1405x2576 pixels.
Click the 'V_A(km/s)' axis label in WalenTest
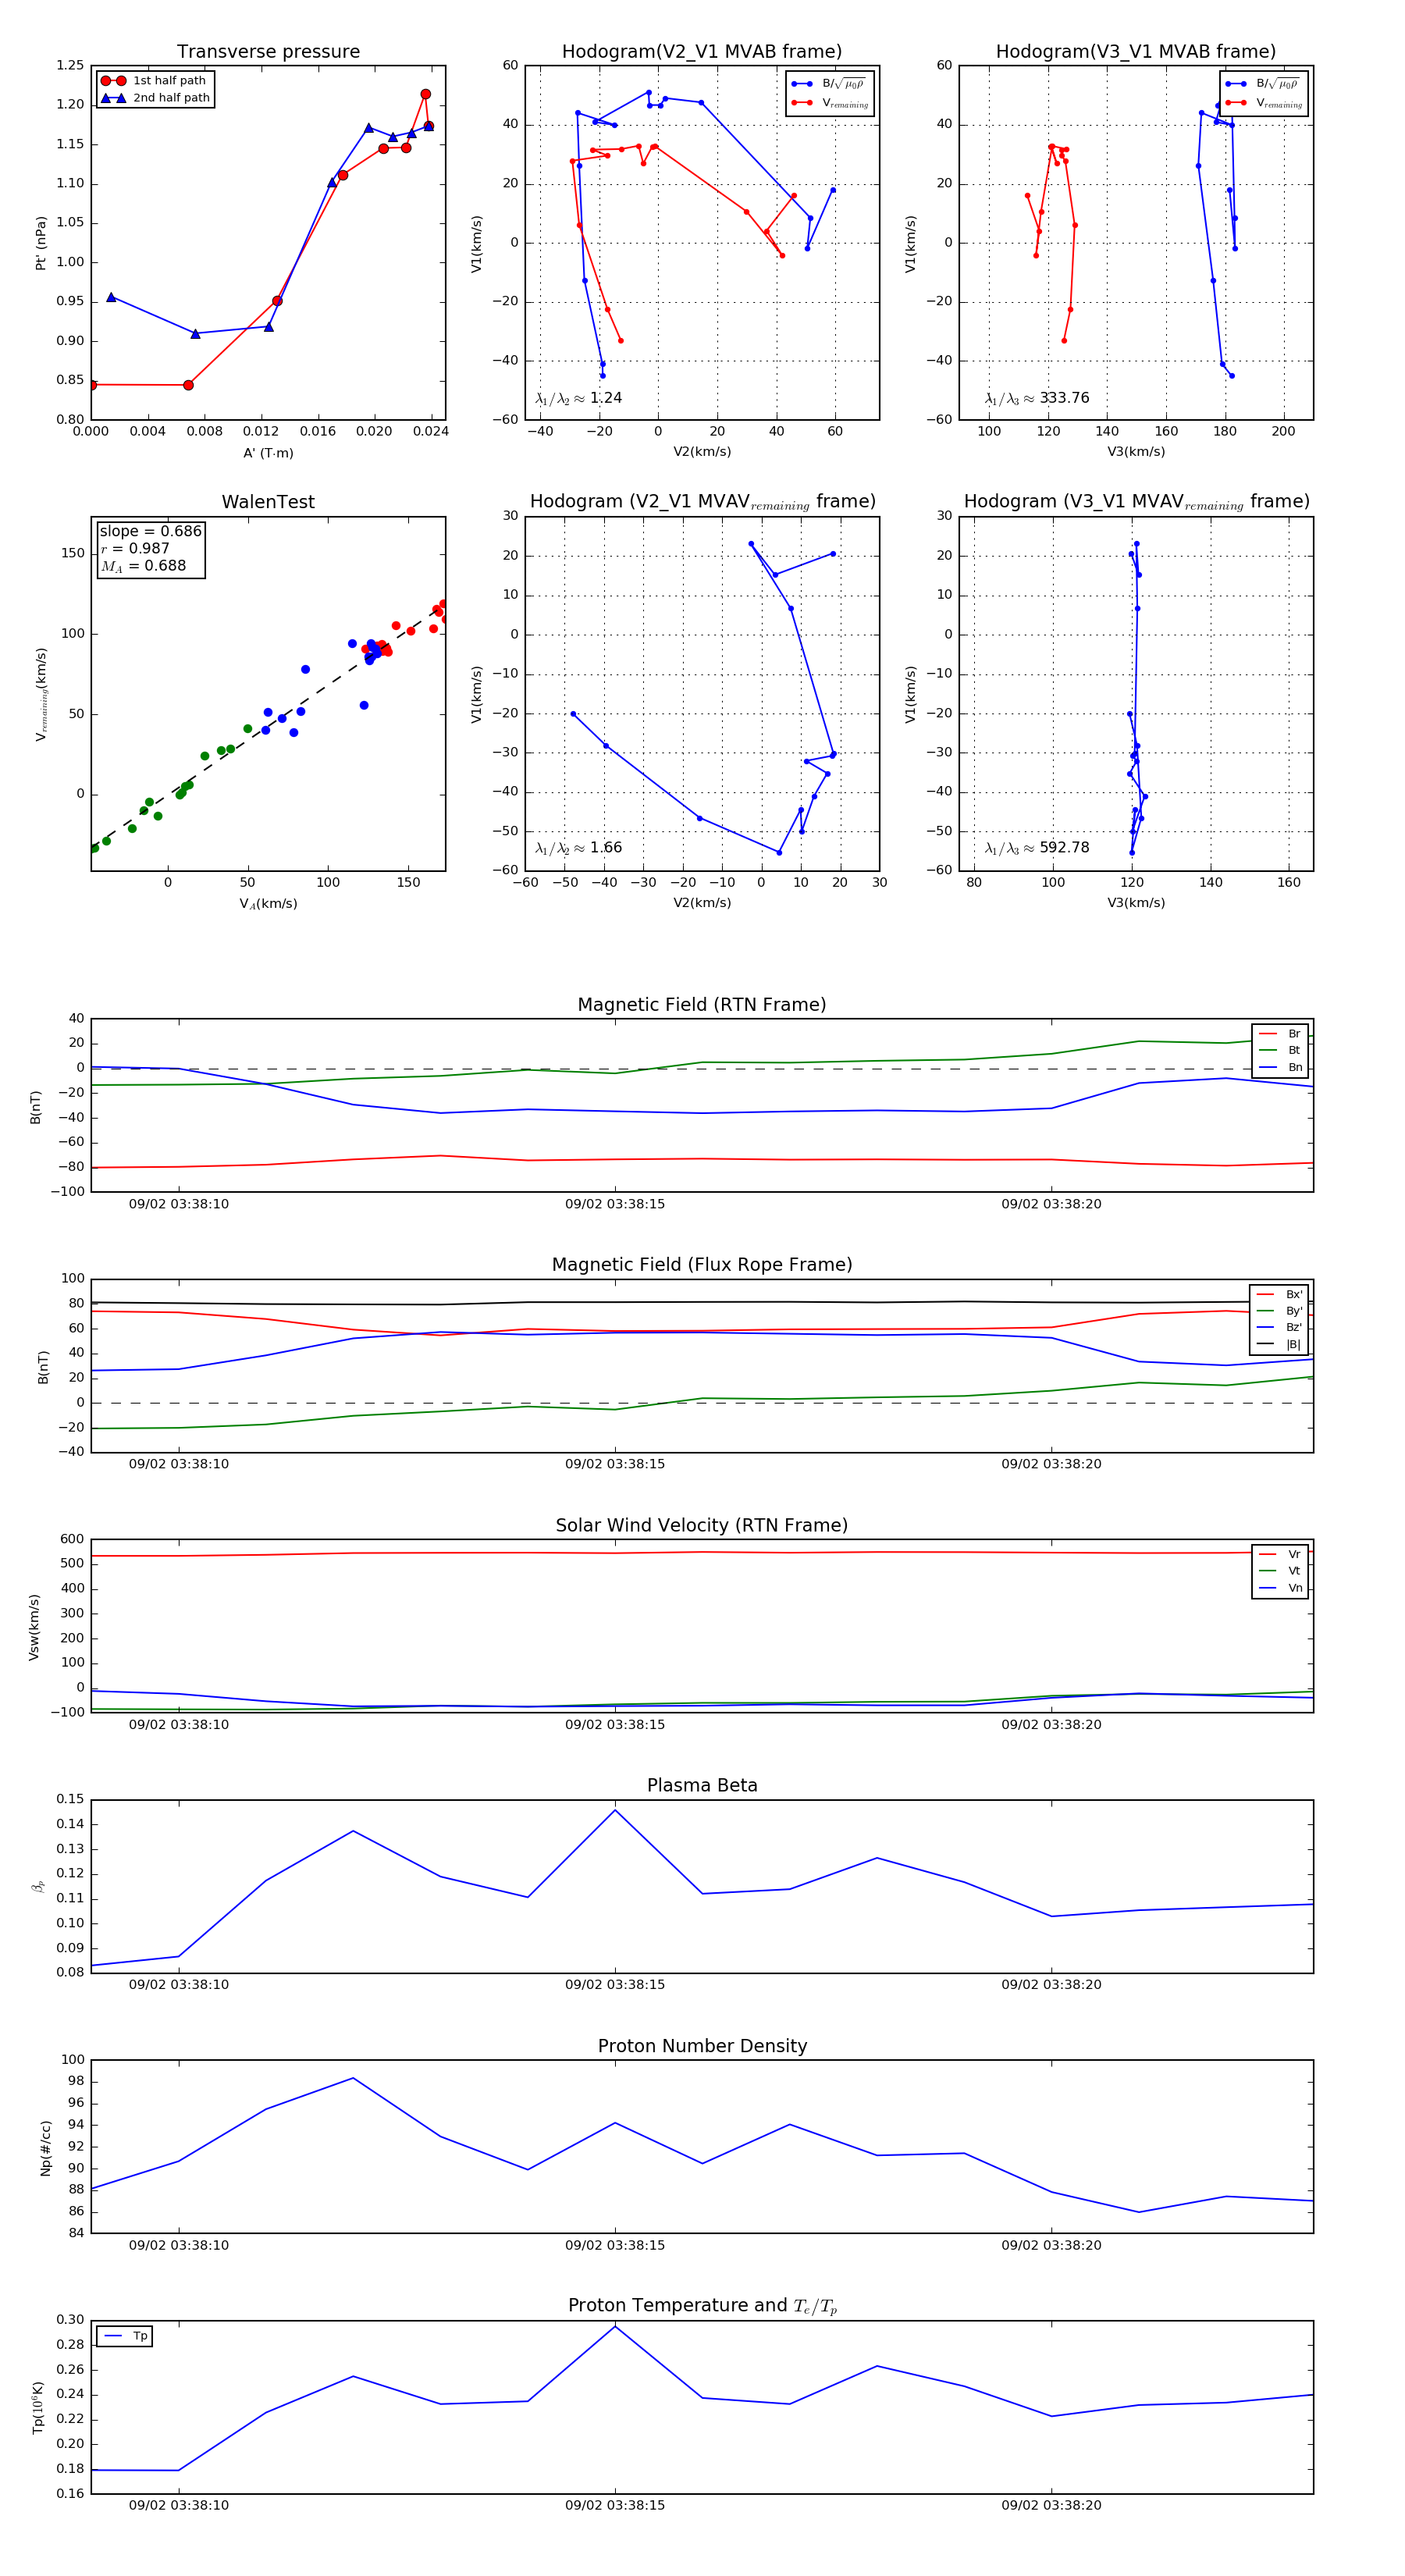(268, 904)
